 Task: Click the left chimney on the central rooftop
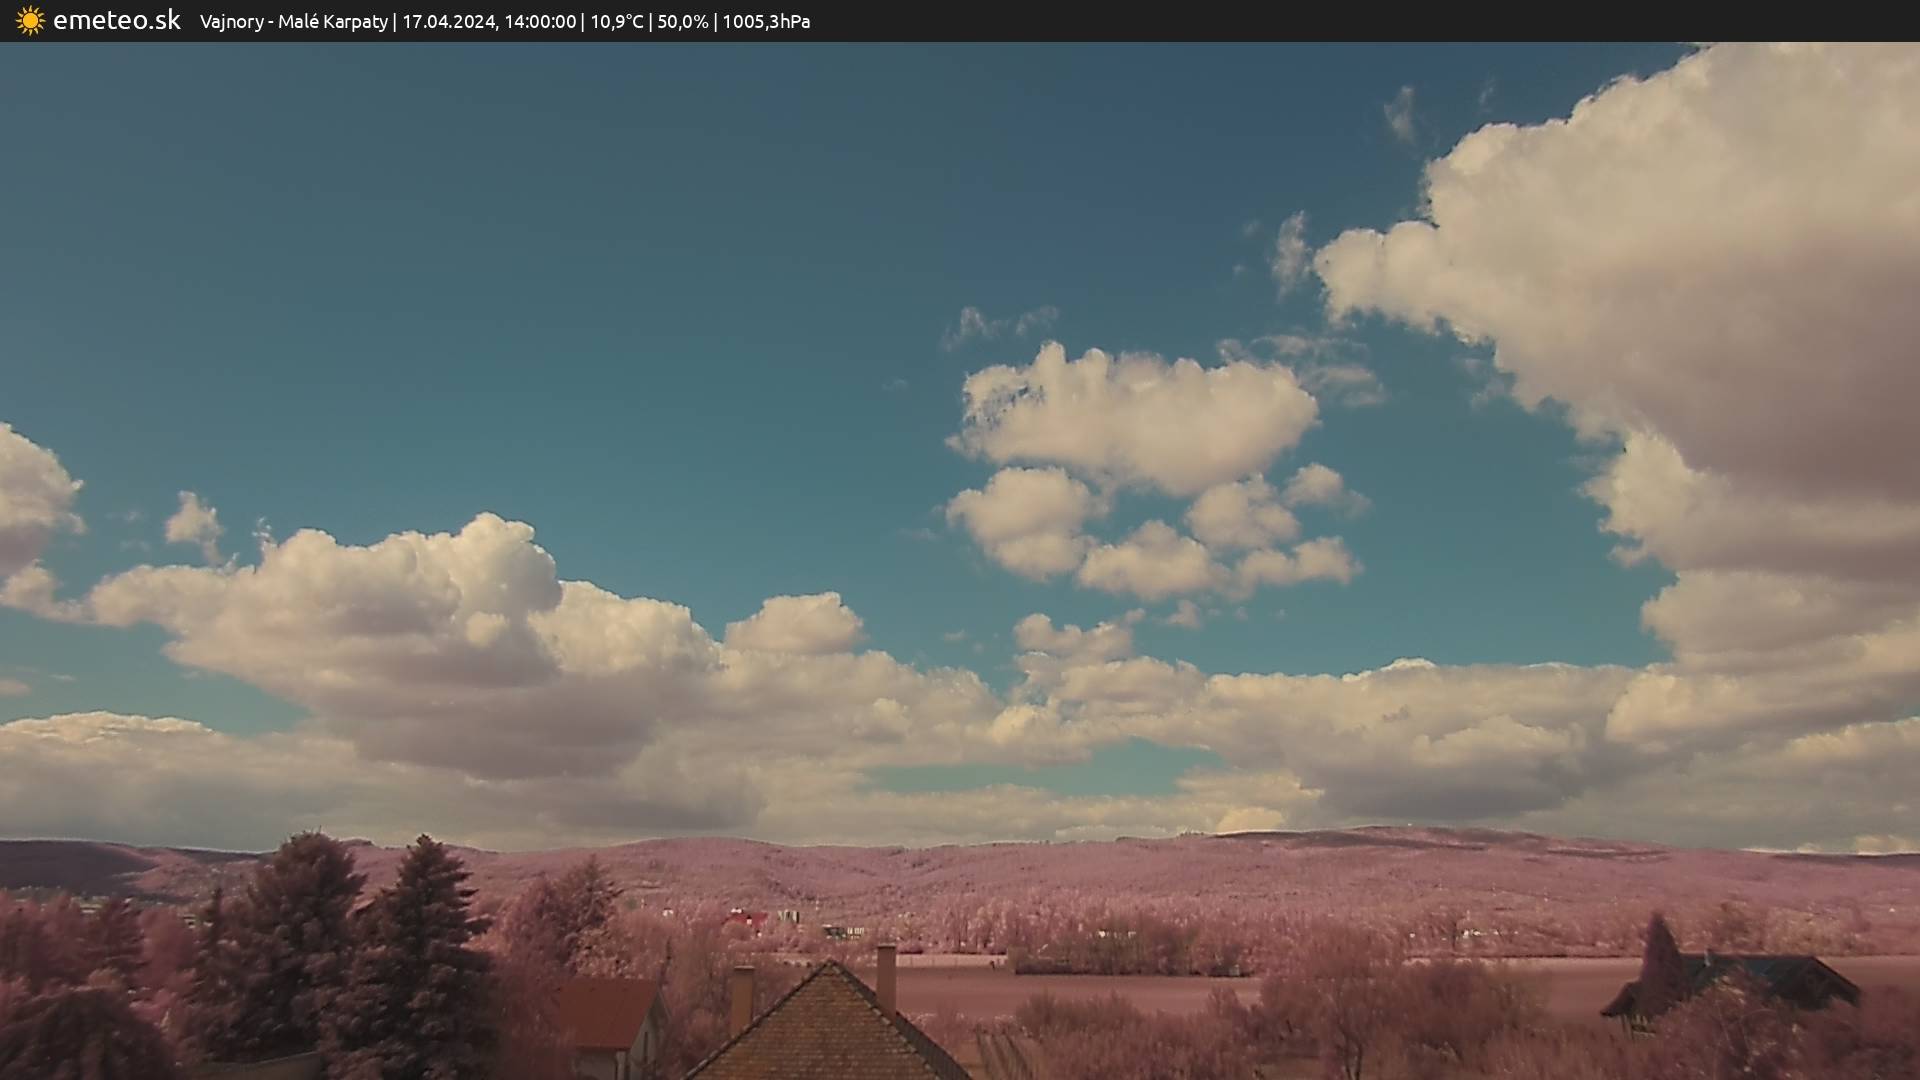pos(742,997)
